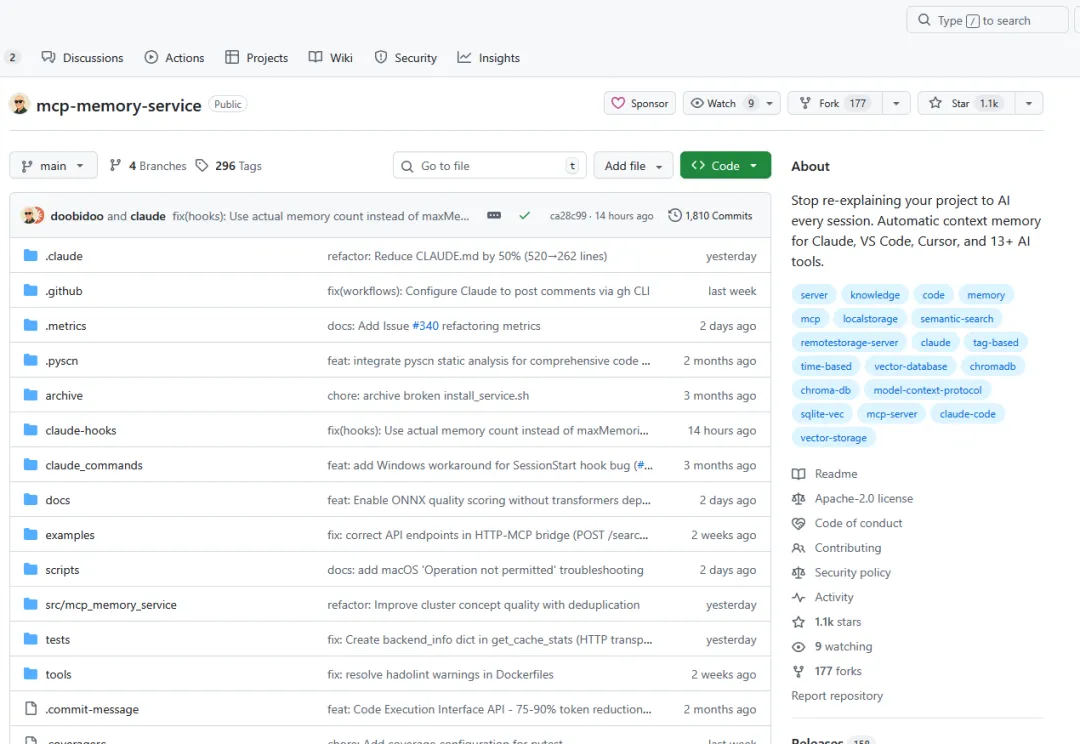Image resolution: width=1080 pixels, height=744 pixels.
Task: Open the 4 Branches link
Action: [x=148, y=165]
